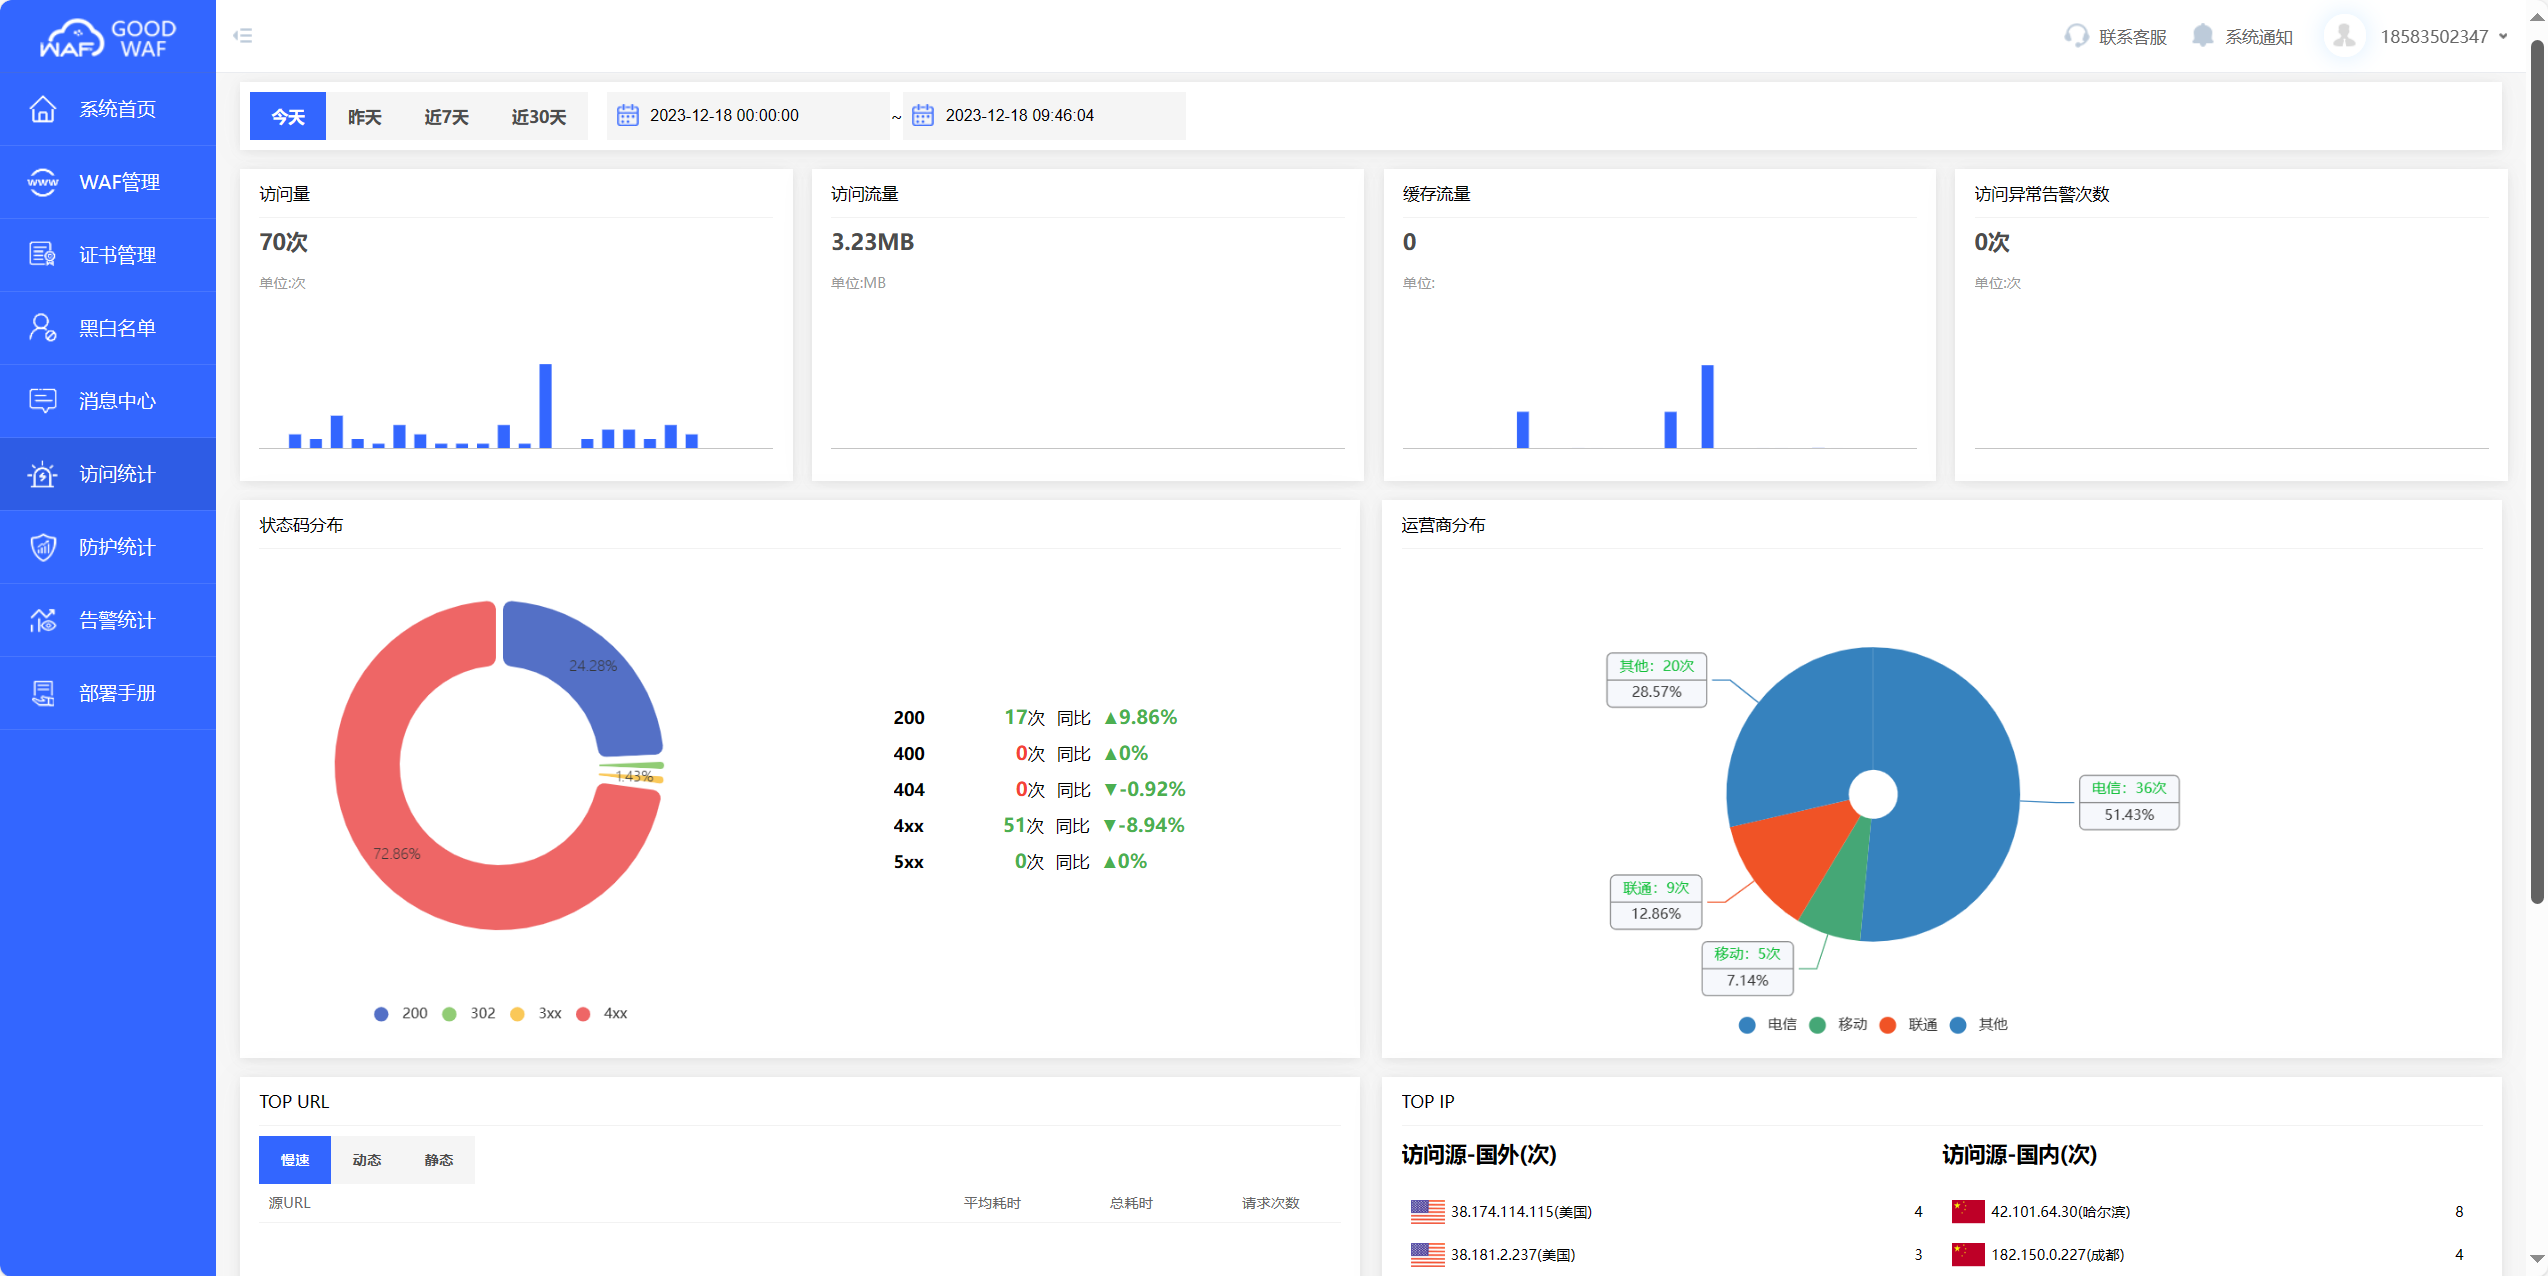Open 防护统计 shield icon

click(42, 547)
